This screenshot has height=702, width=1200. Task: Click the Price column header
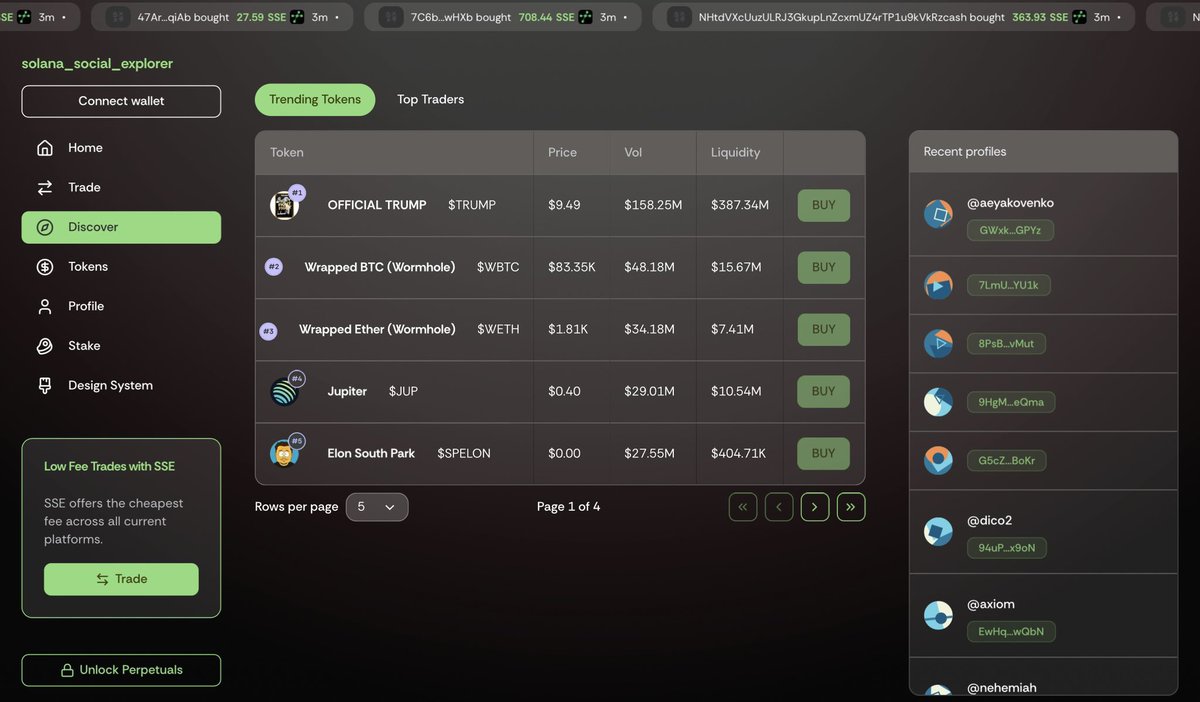562,153
